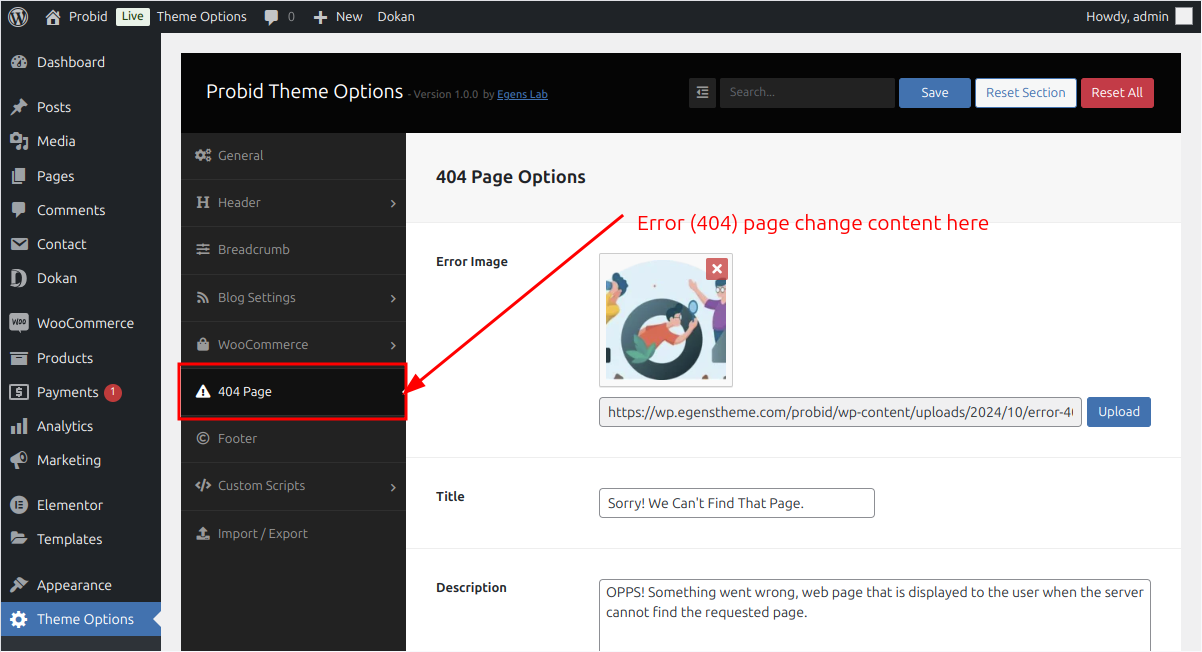Click the warning triangle icon of 404 Page

tap(203, 392)
